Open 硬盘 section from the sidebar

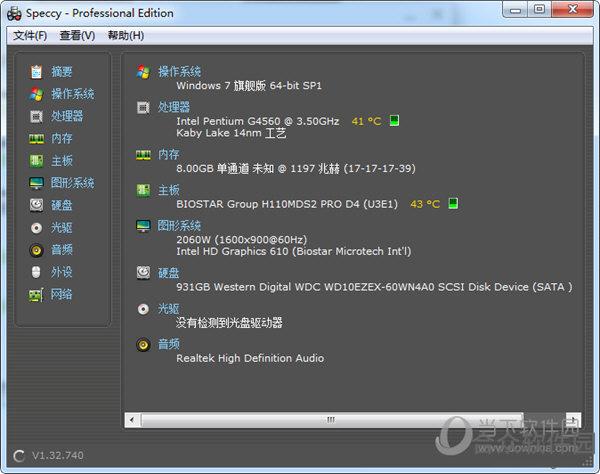(x=62, y=205)
